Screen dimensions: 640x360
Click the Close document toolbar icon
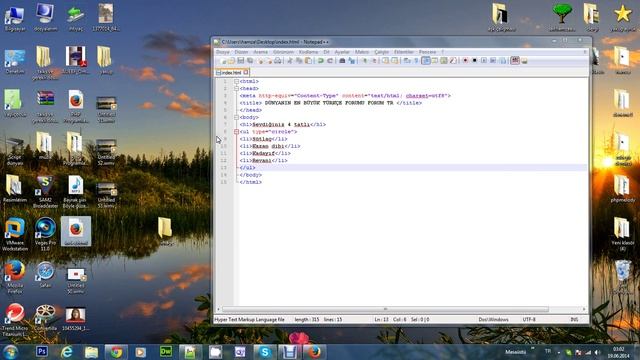(260, 61)
